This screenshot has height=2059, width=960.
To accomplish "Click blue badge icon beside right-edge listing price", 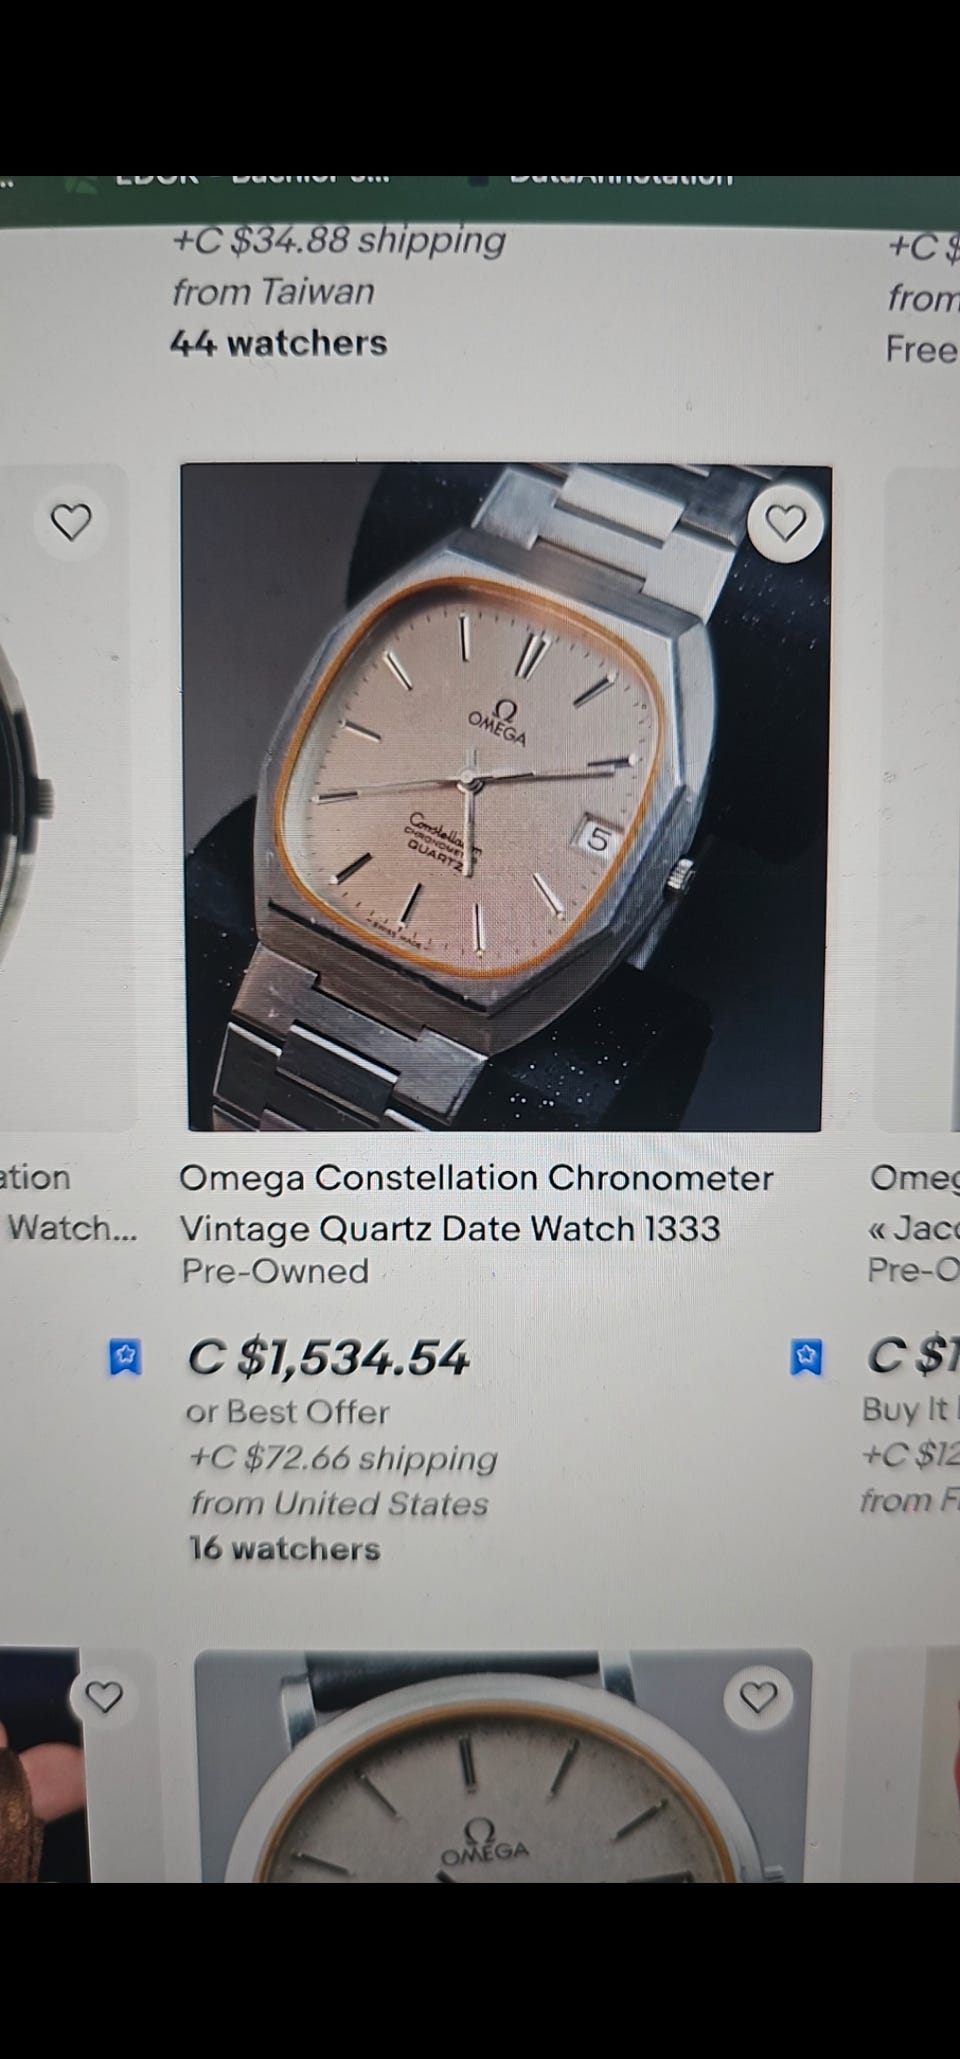I will (x=806, y=1357).
